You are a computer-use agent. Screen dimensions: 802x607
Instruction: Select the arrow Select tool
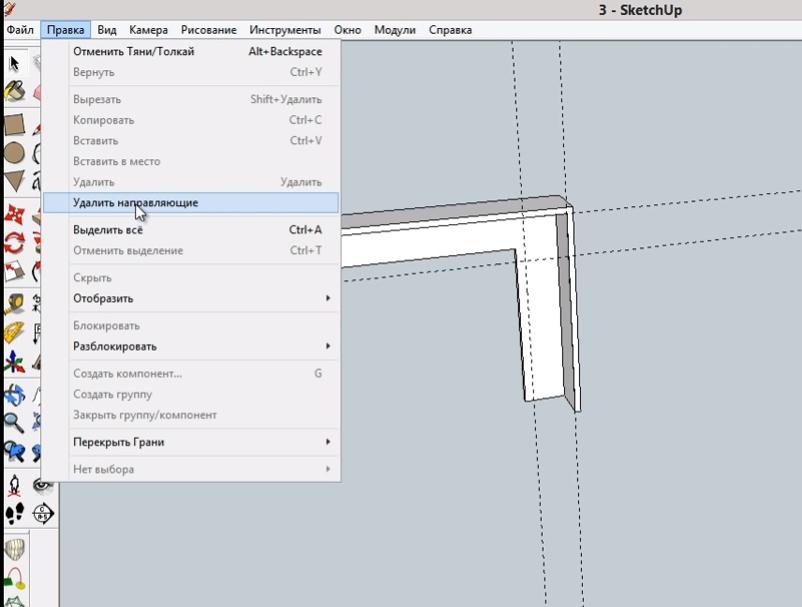coord(14,63)
